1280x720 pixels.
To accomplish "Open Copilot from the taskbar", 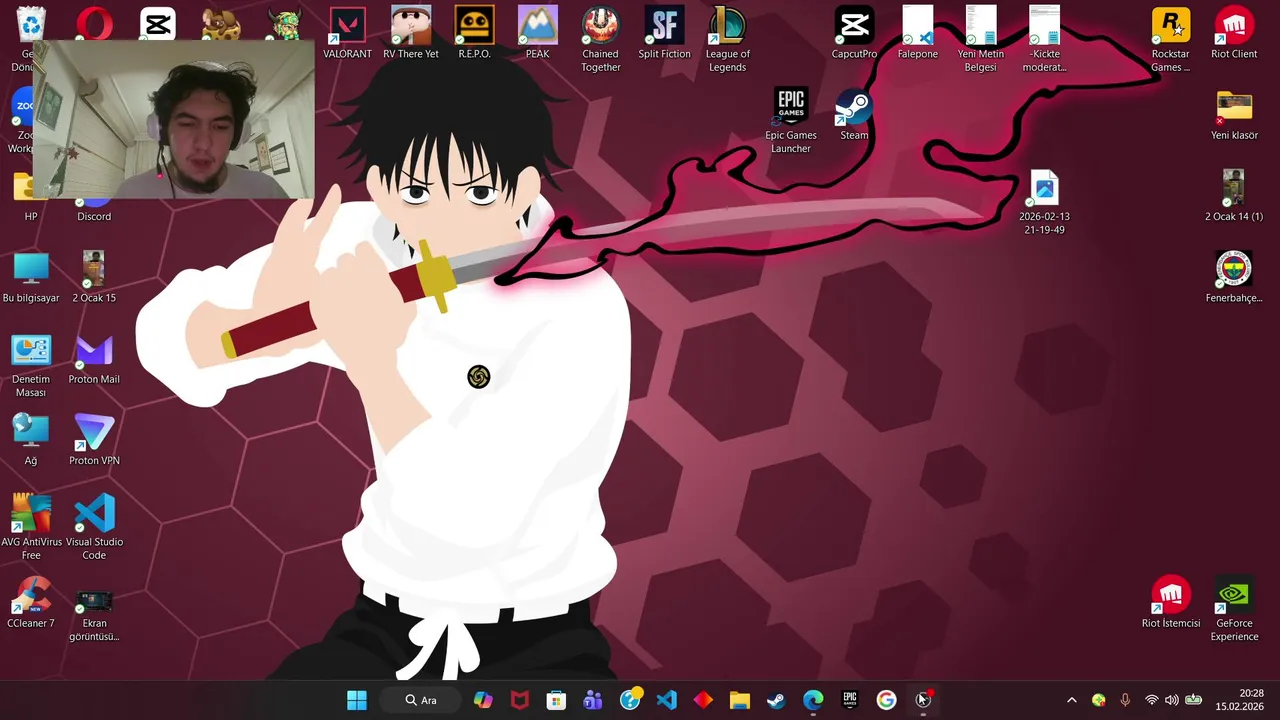I will (483, 700).
